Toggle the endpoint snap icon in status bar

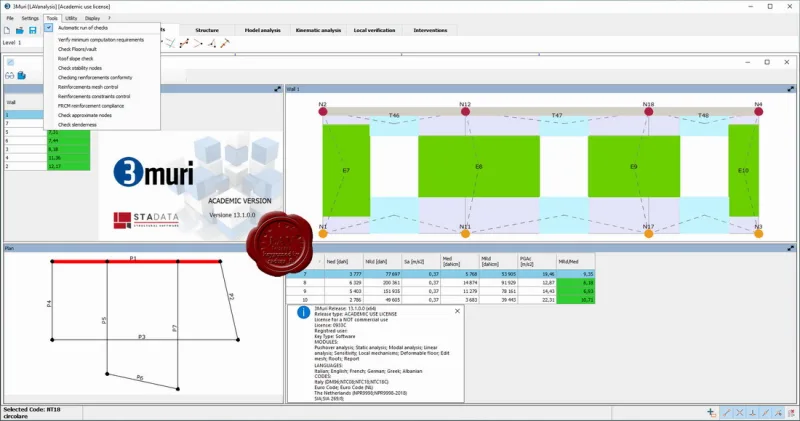727,412
